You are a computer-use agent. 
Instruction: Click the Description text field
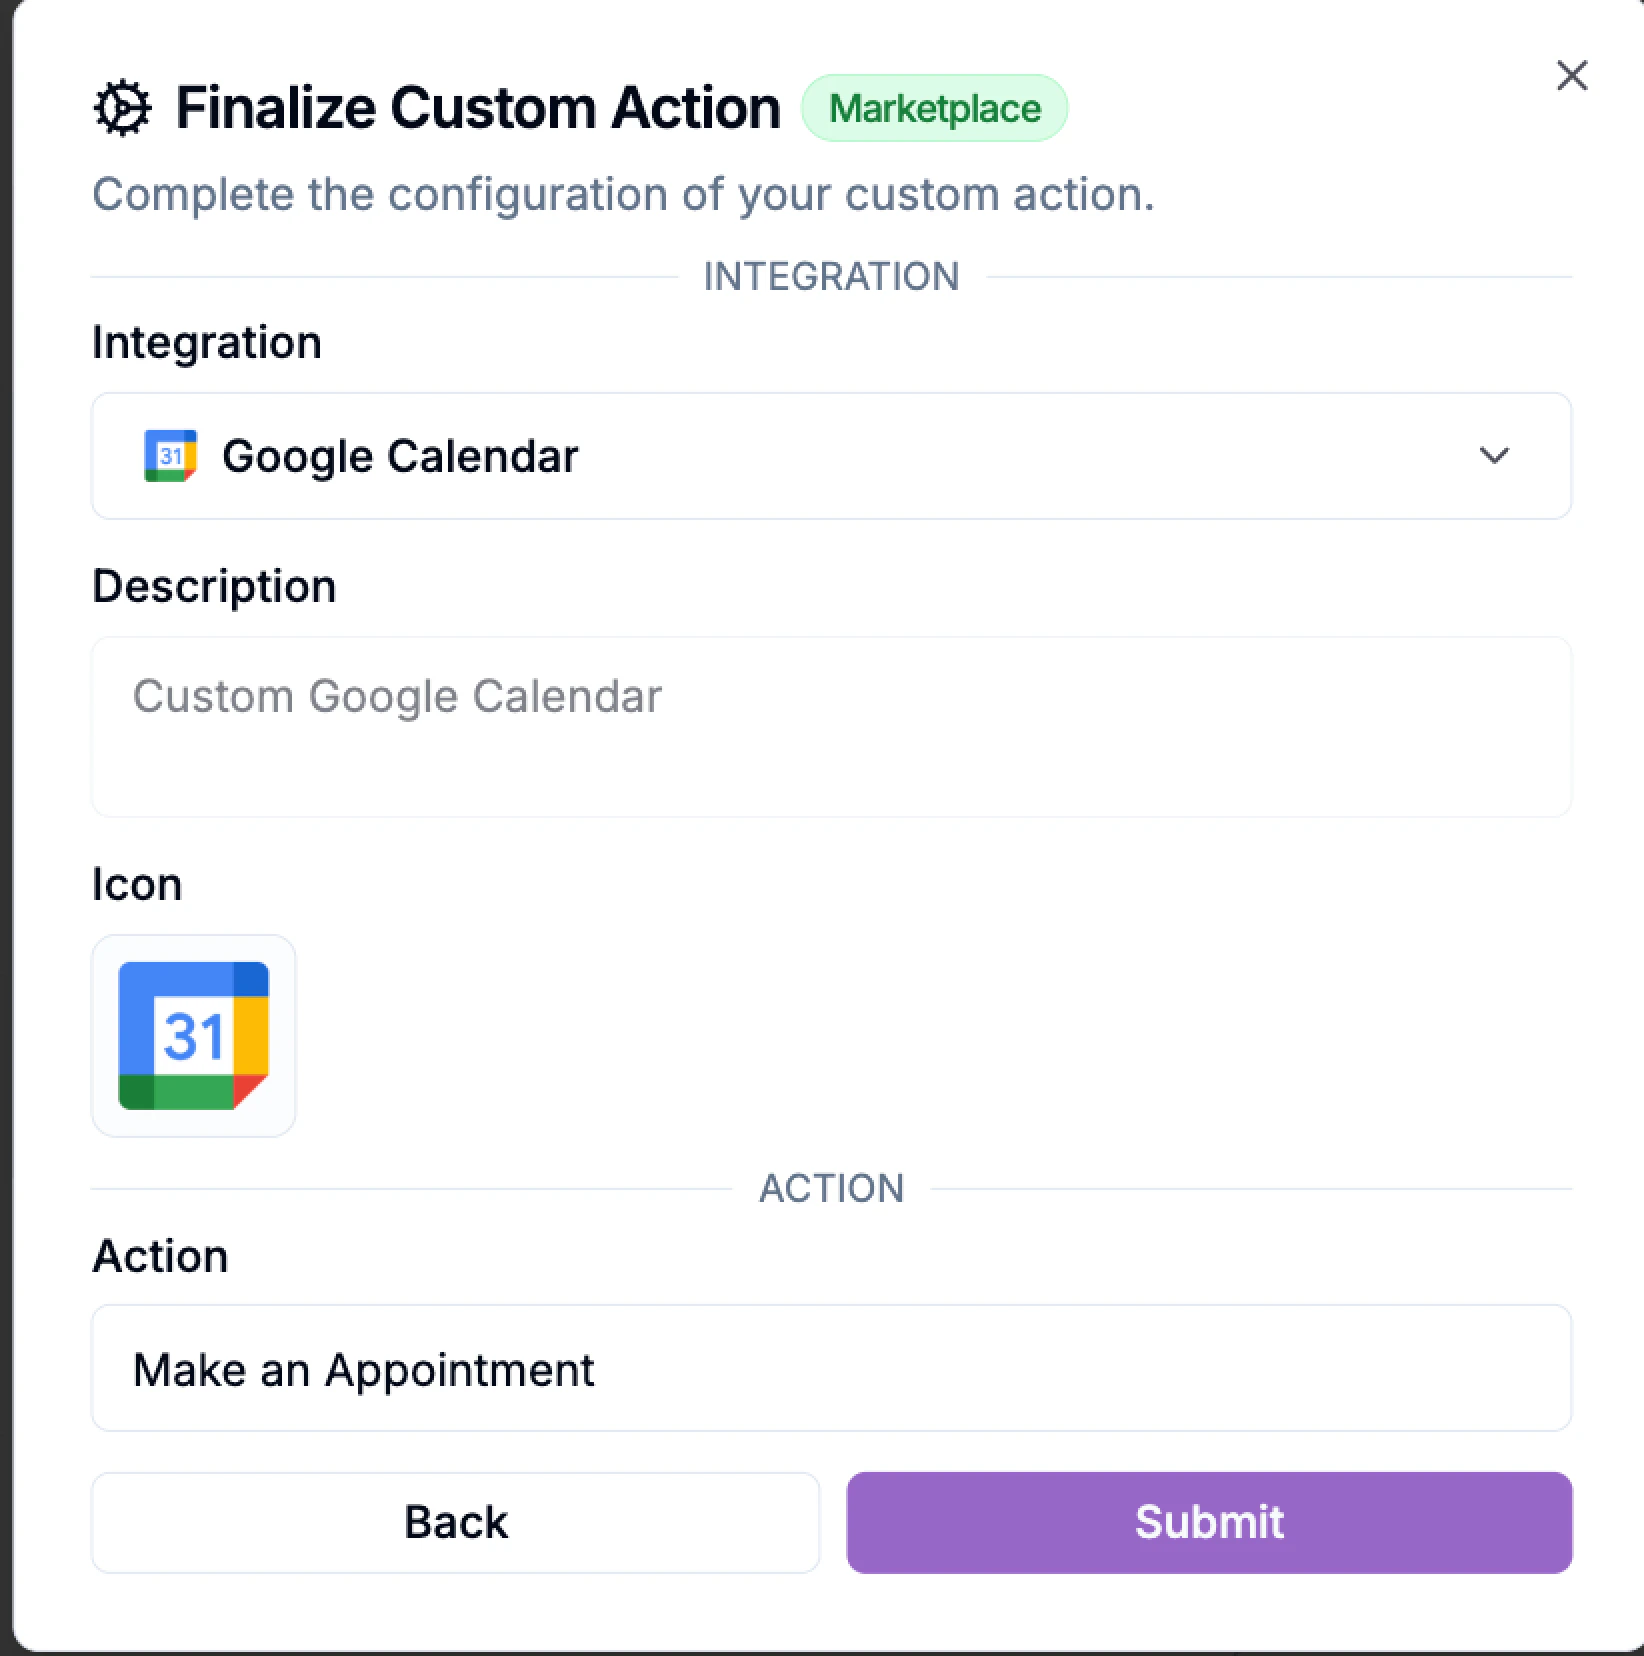coord(830,726)
